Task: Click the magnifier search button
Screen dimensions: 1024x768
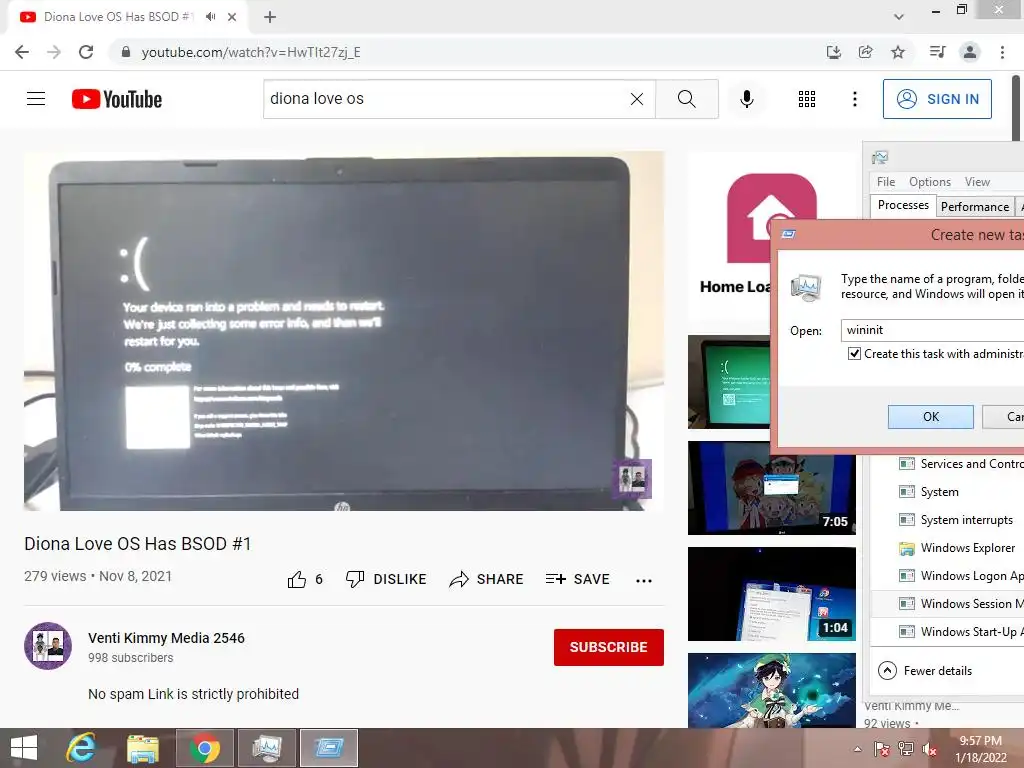Action: coord(686,99)
